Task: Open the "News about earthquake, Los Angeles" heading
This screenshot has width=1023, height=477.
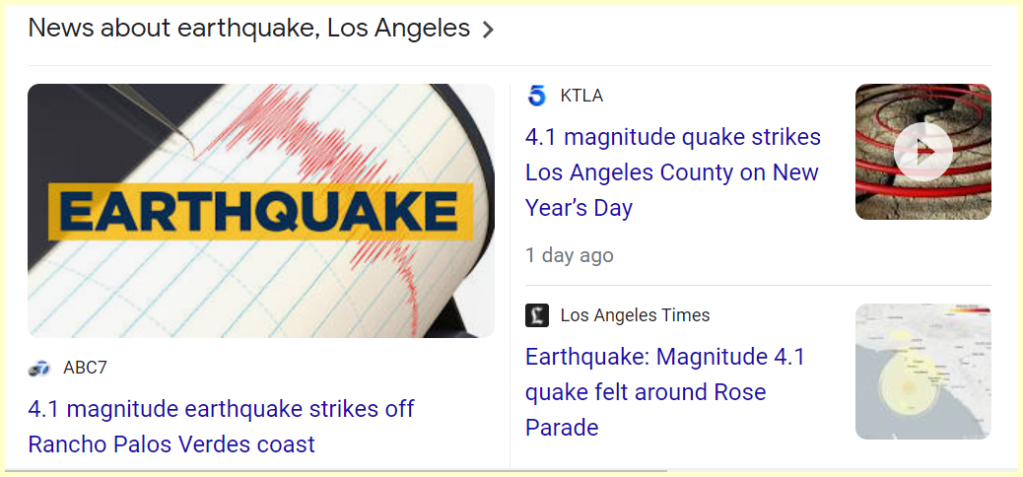Action: click(x=248, y=28)
